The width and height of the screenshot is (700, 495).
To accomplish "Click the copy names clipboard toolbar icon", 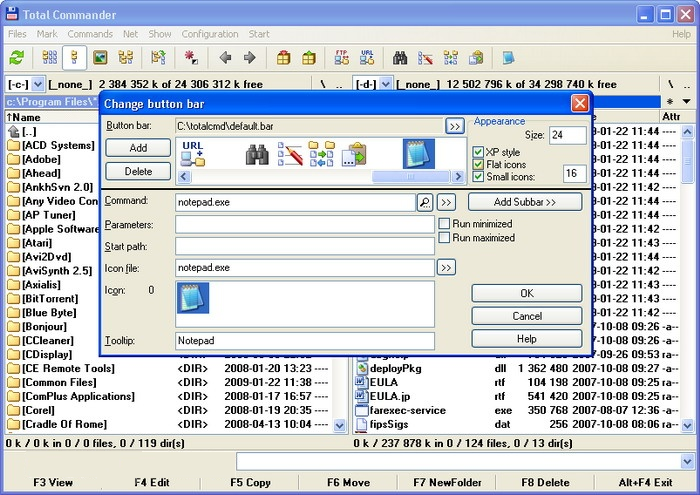I will 476,58.
